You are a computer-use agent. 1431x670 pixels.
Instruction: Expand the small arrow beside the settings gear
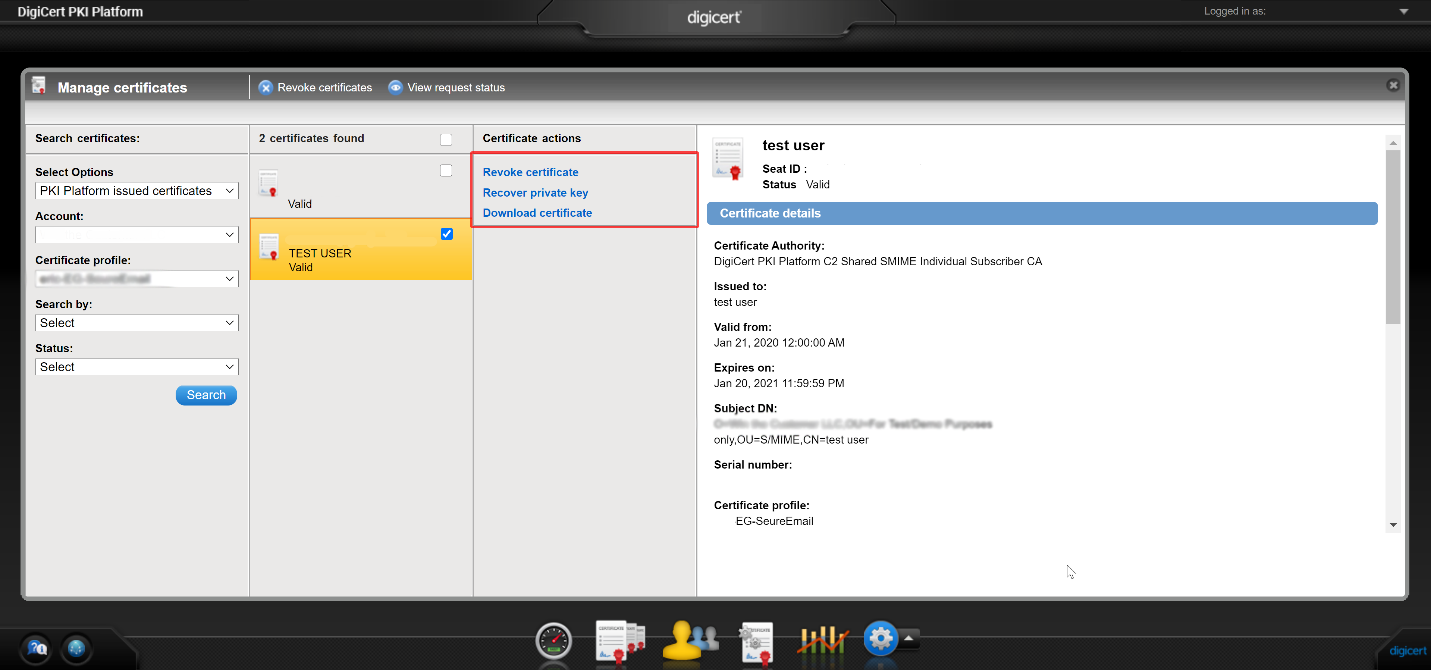[x=909, y=636]
